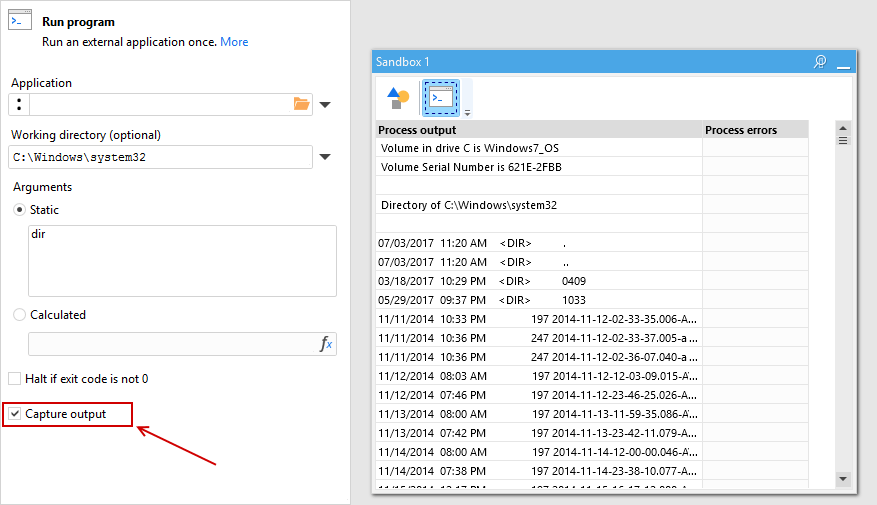Toggle Halt if exit code is not 0
Screen dimensions: 877x505
(x=15, y=379)
